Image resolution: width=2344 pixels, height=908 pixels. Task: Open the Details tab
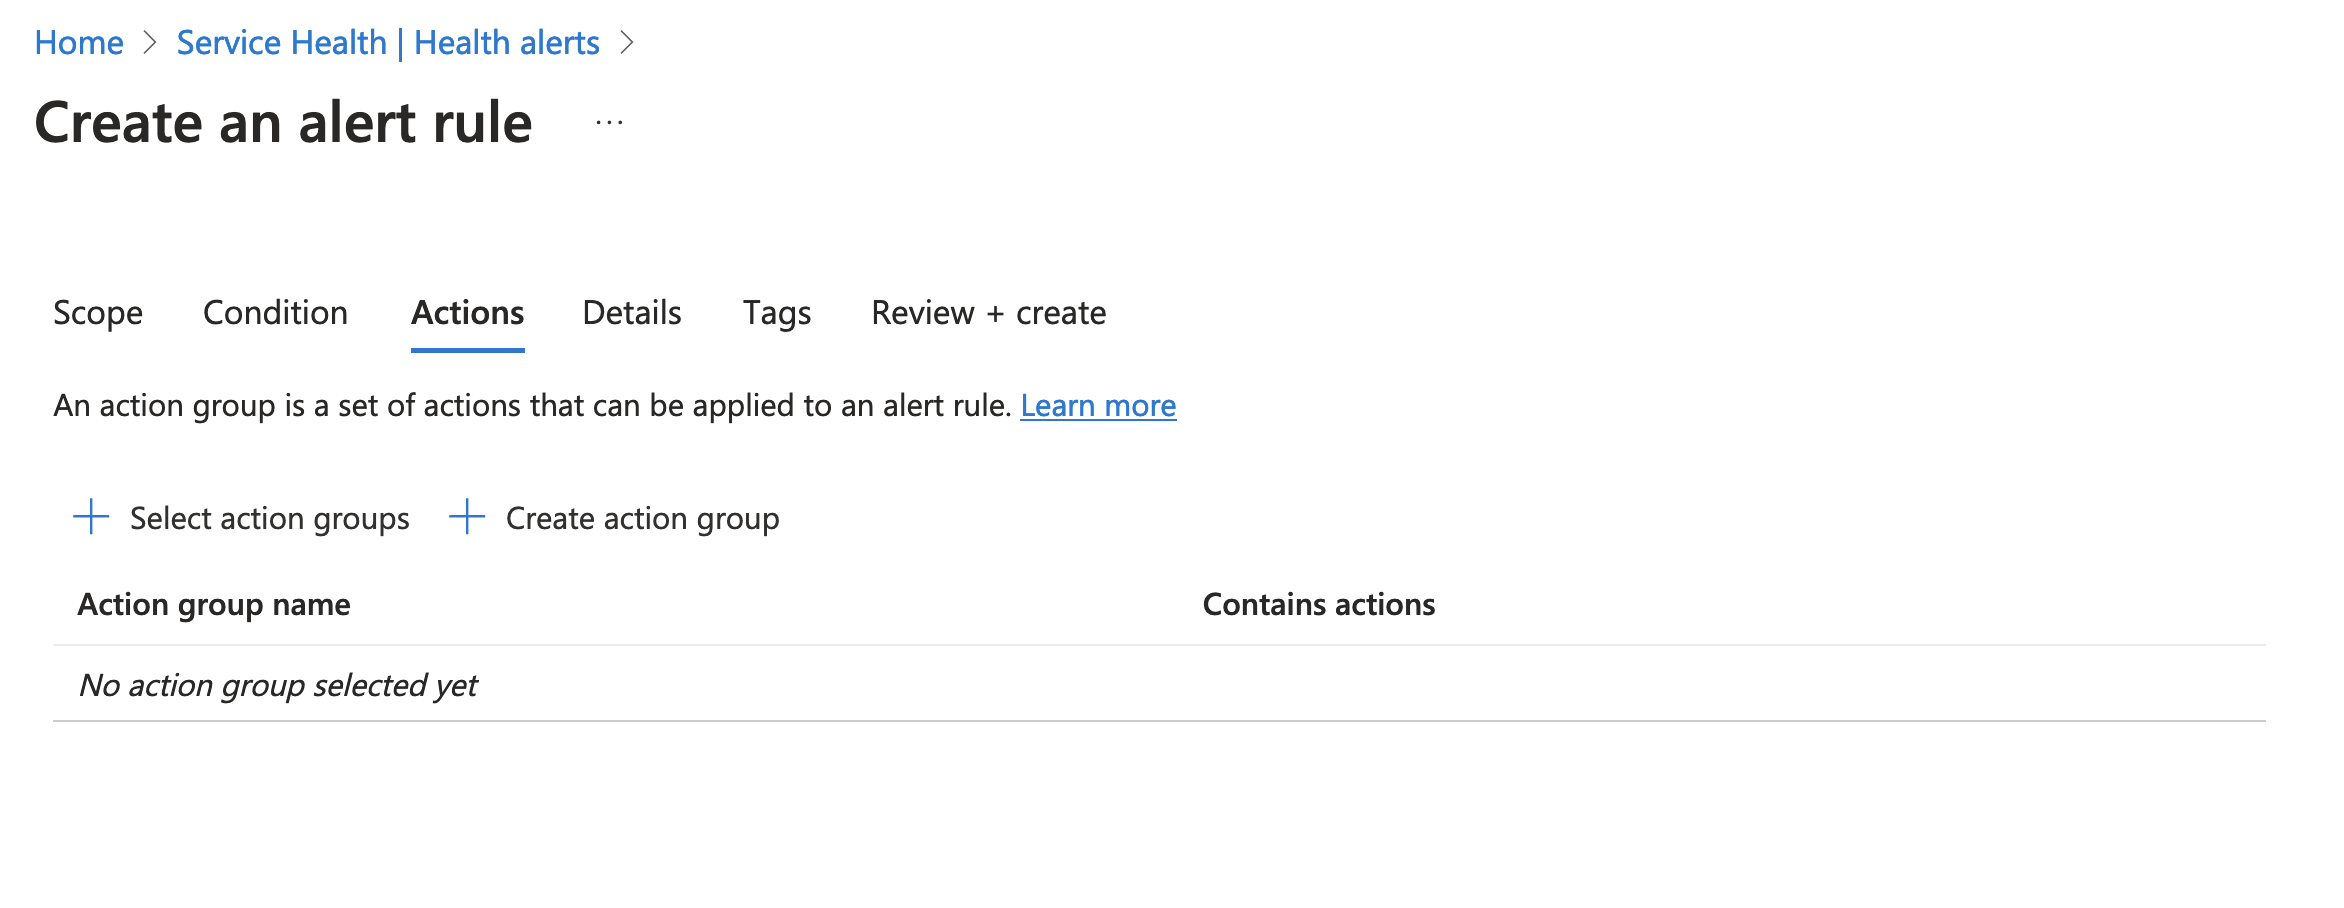click(x=631, y=313)
